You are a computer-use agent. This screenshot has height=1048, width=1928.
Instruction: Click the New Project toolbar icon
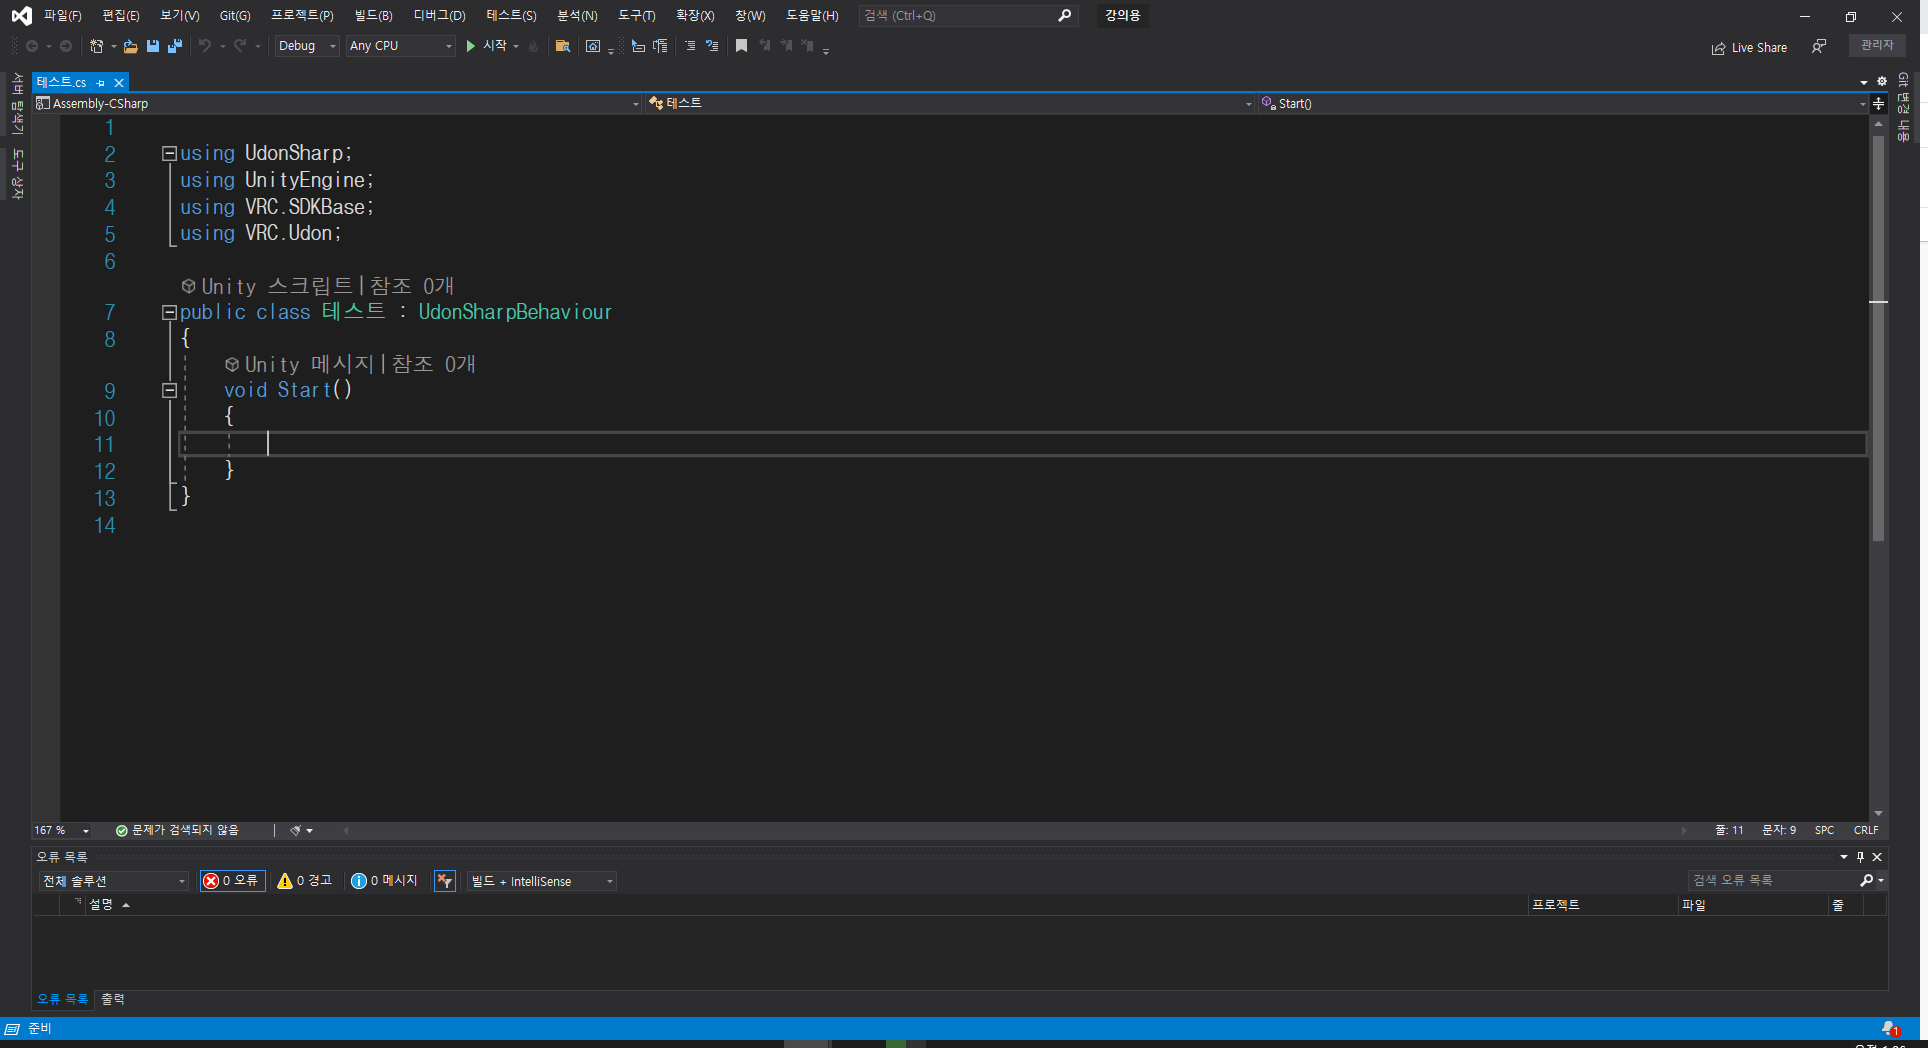(x=97, y=46)
